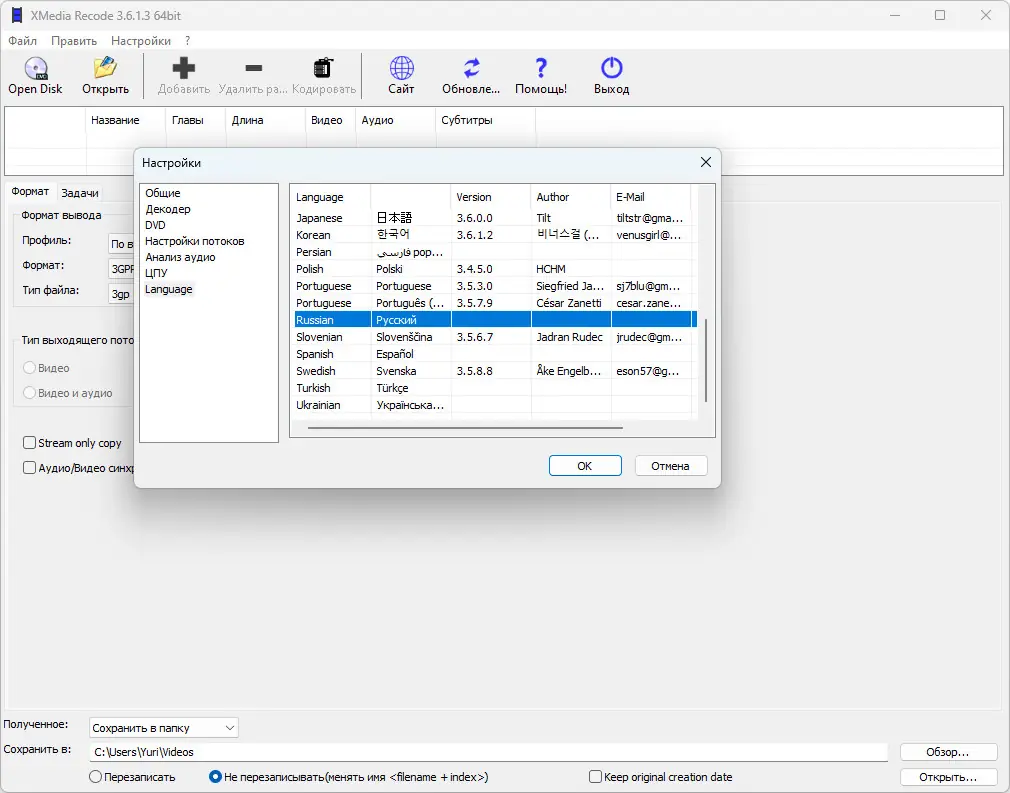The image size is (1010, 793).
Task: Select Language in settings list
Action: [169, 289]
